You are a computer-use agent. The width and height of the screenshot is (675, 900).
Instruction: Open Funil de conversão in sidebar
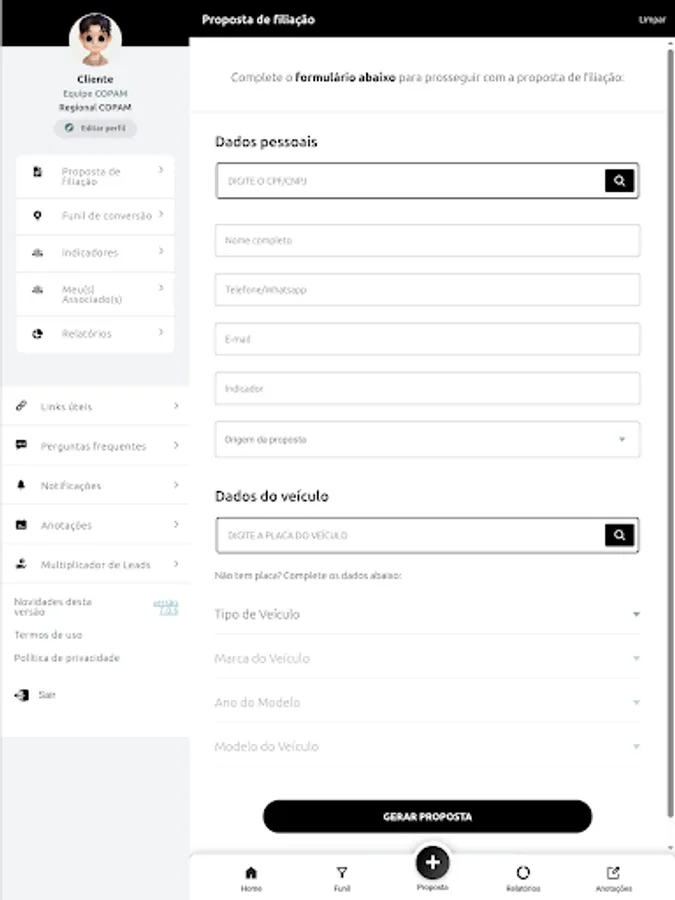point(96,216)
